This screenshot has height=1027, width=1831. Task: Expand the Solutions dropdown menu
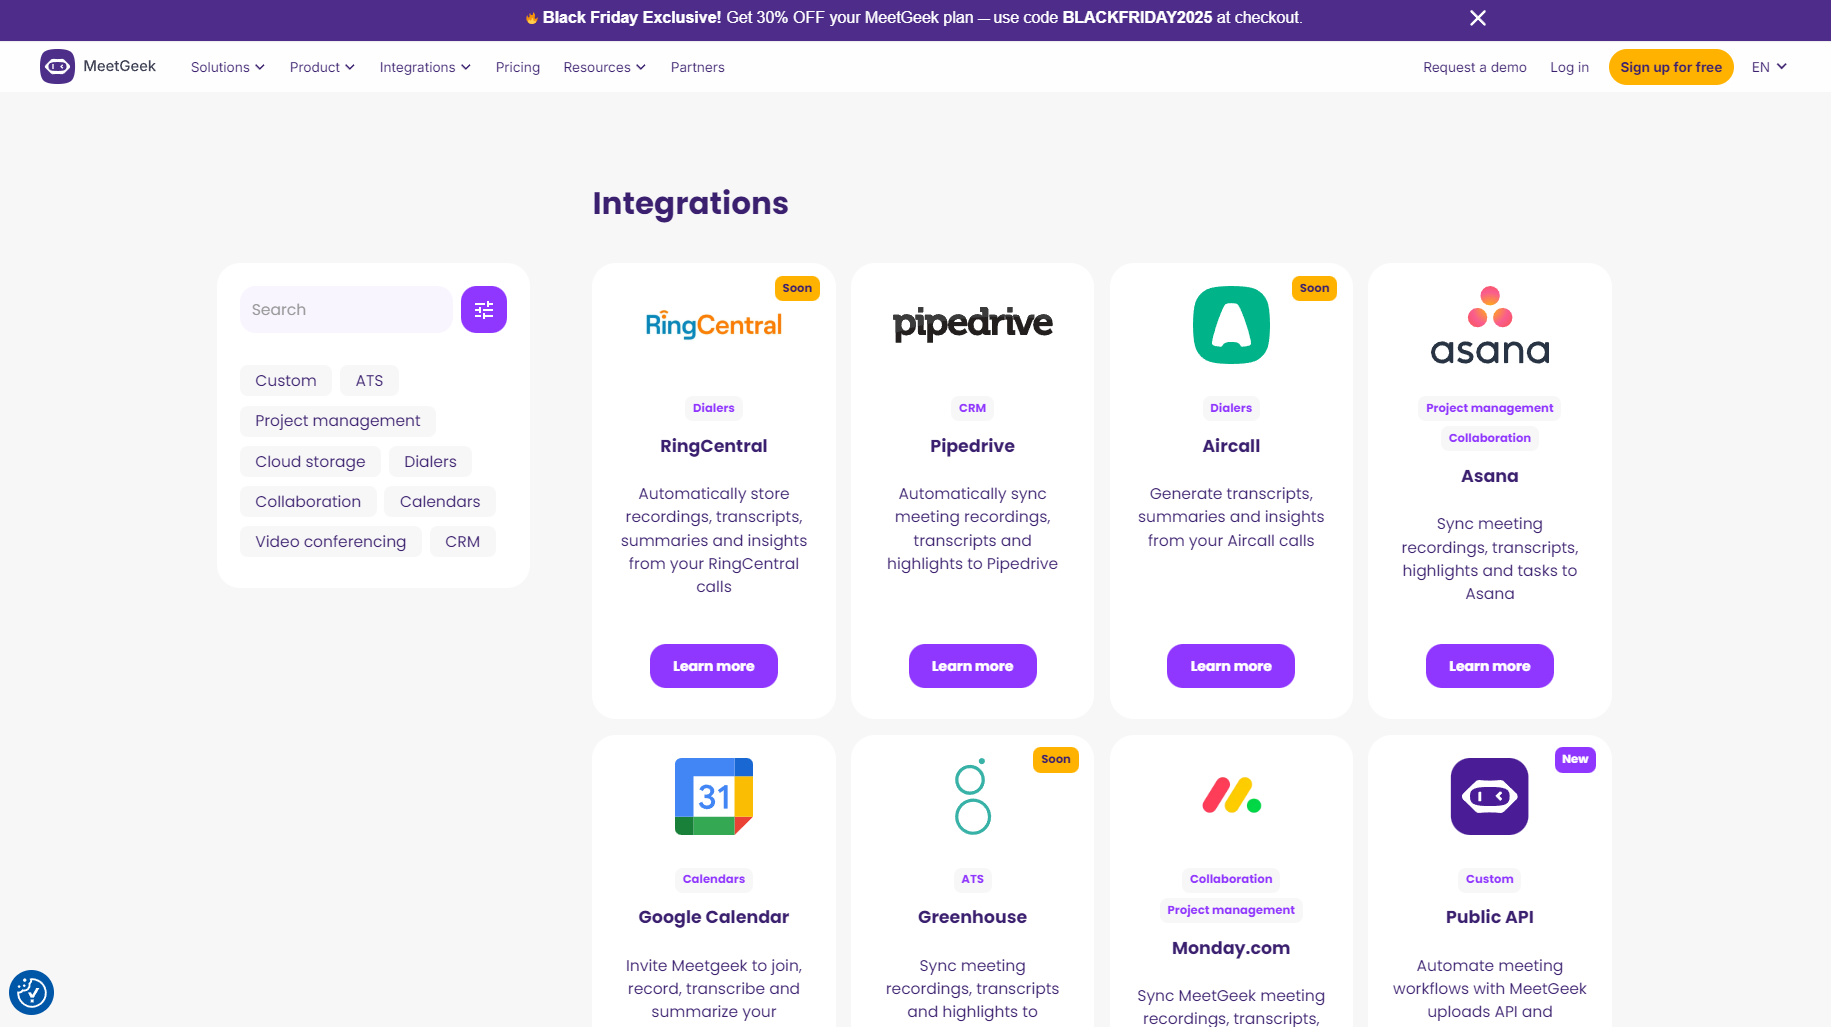point(227,67)
